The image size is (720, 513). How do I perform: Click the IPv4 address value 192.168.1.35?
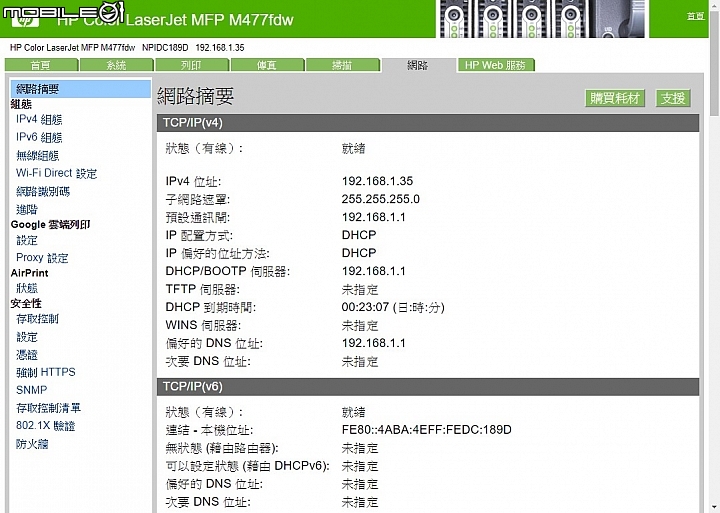[377, 181]
